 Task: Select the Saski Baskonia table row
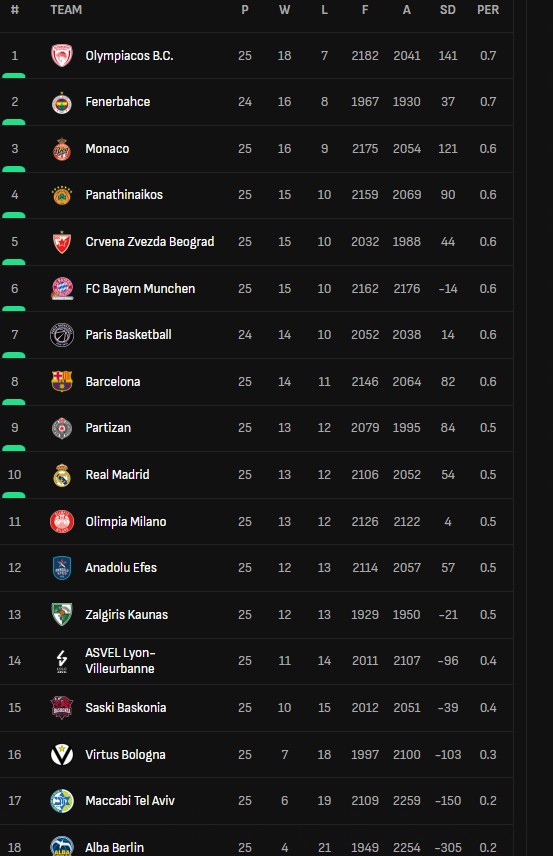tap(257, 708)
